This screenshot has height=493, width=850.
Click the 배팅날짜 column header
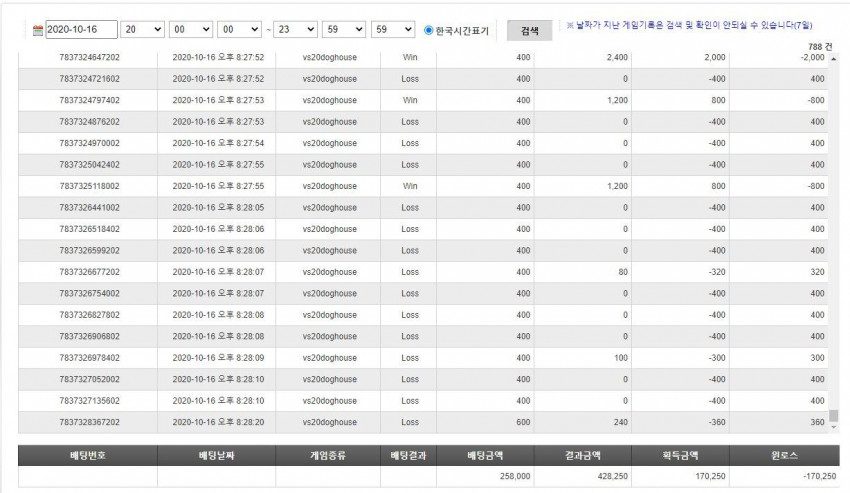point(216,456)
